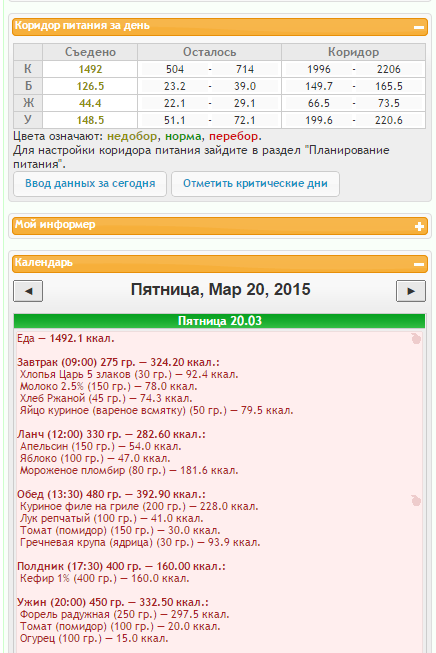Click the Ужин (20:00) meal heading
Image resolution: width=436 pixels, height=653 pixels.
click(x=113, y=602)
